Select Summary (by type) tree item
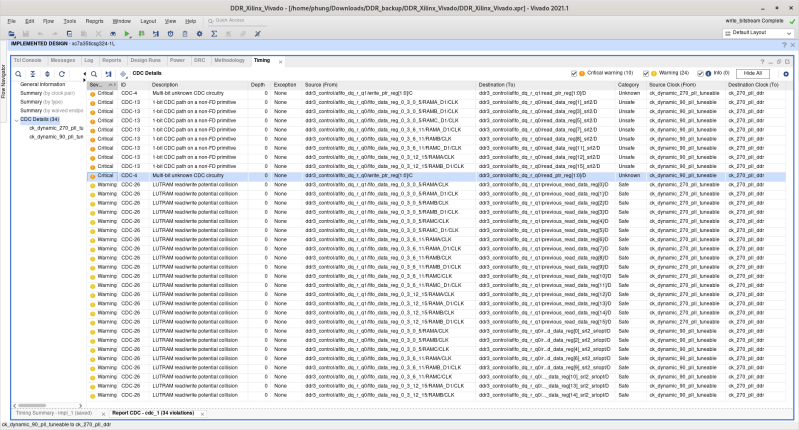 click(x=41, y=102)
